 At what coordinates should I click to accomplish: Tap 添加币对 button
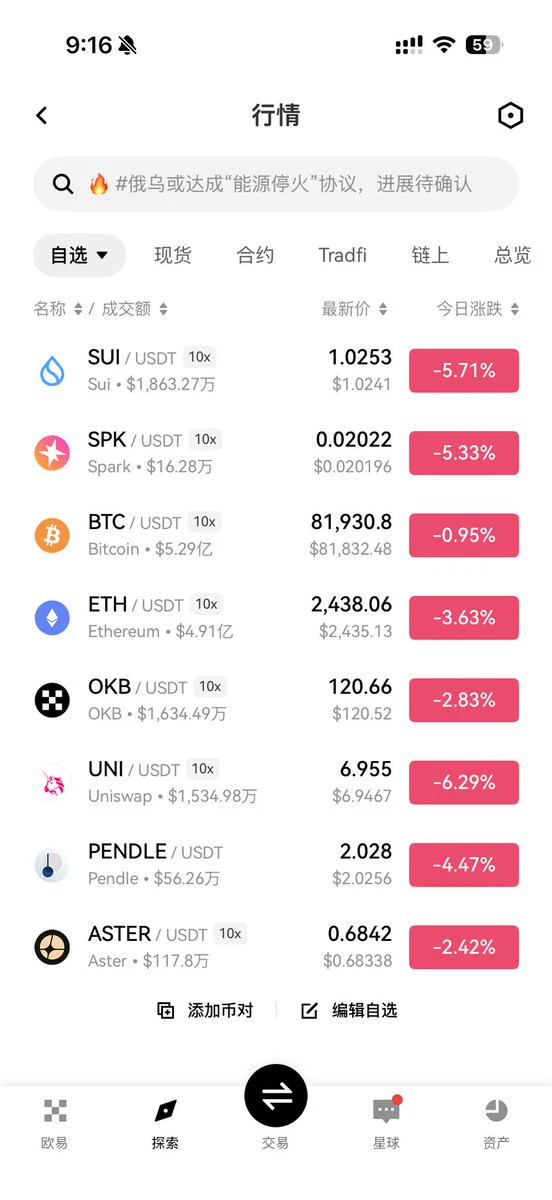(205, 1010)
